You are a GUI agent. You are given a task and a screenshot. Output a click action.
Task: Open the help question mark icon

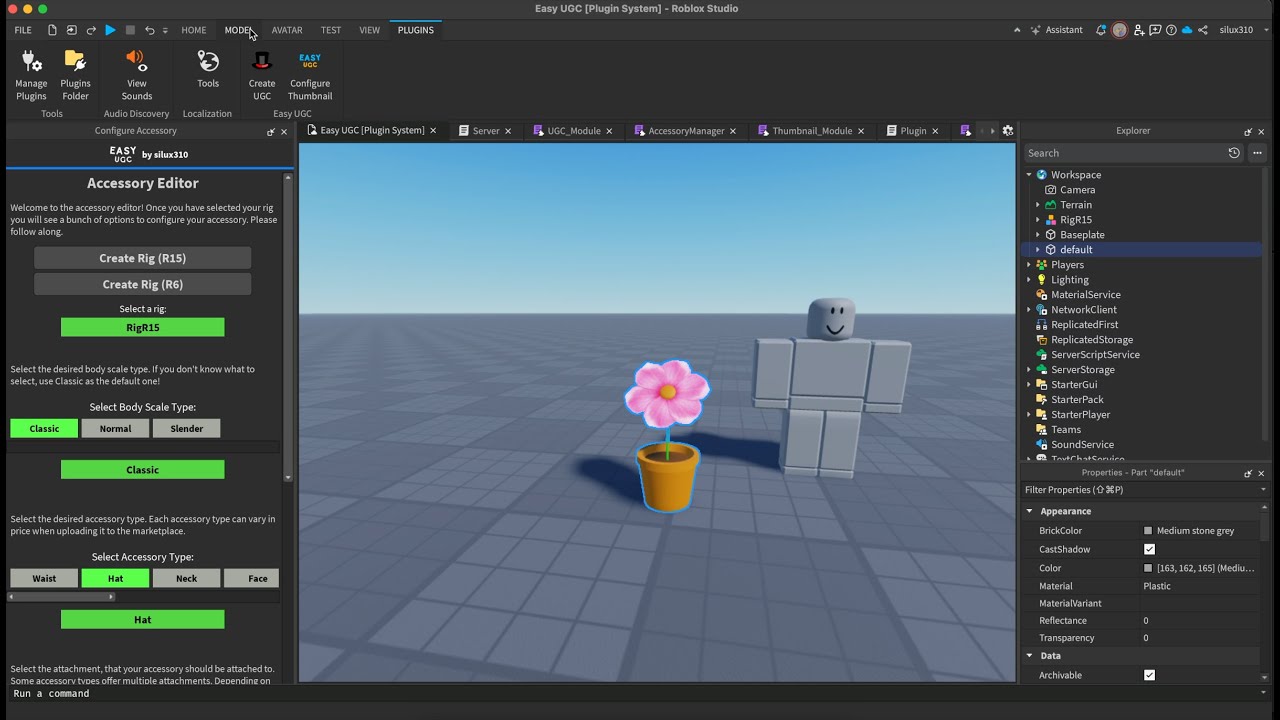click(x=1171, y=30)
